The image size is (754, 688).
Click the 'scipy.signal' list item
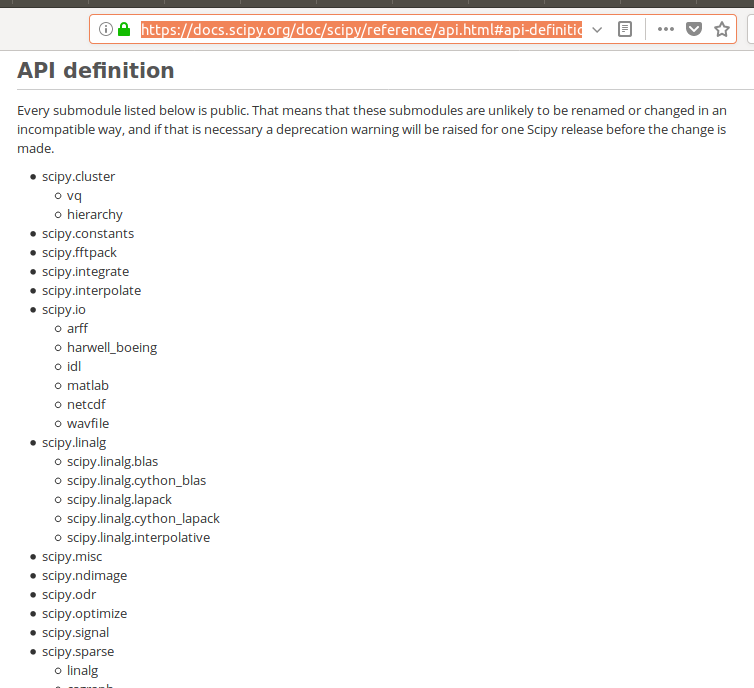pos(75,633)
